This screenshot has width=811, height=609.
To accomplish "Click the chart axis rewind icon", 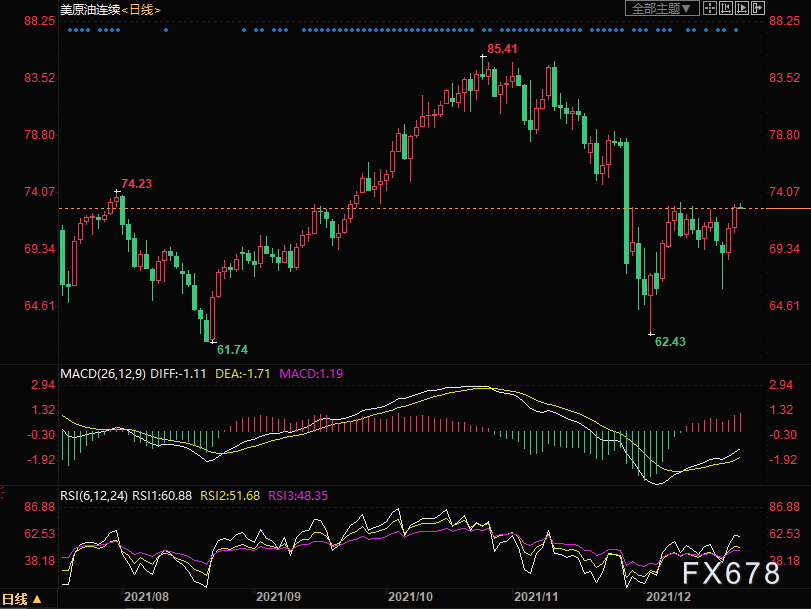I will [726, 8].
